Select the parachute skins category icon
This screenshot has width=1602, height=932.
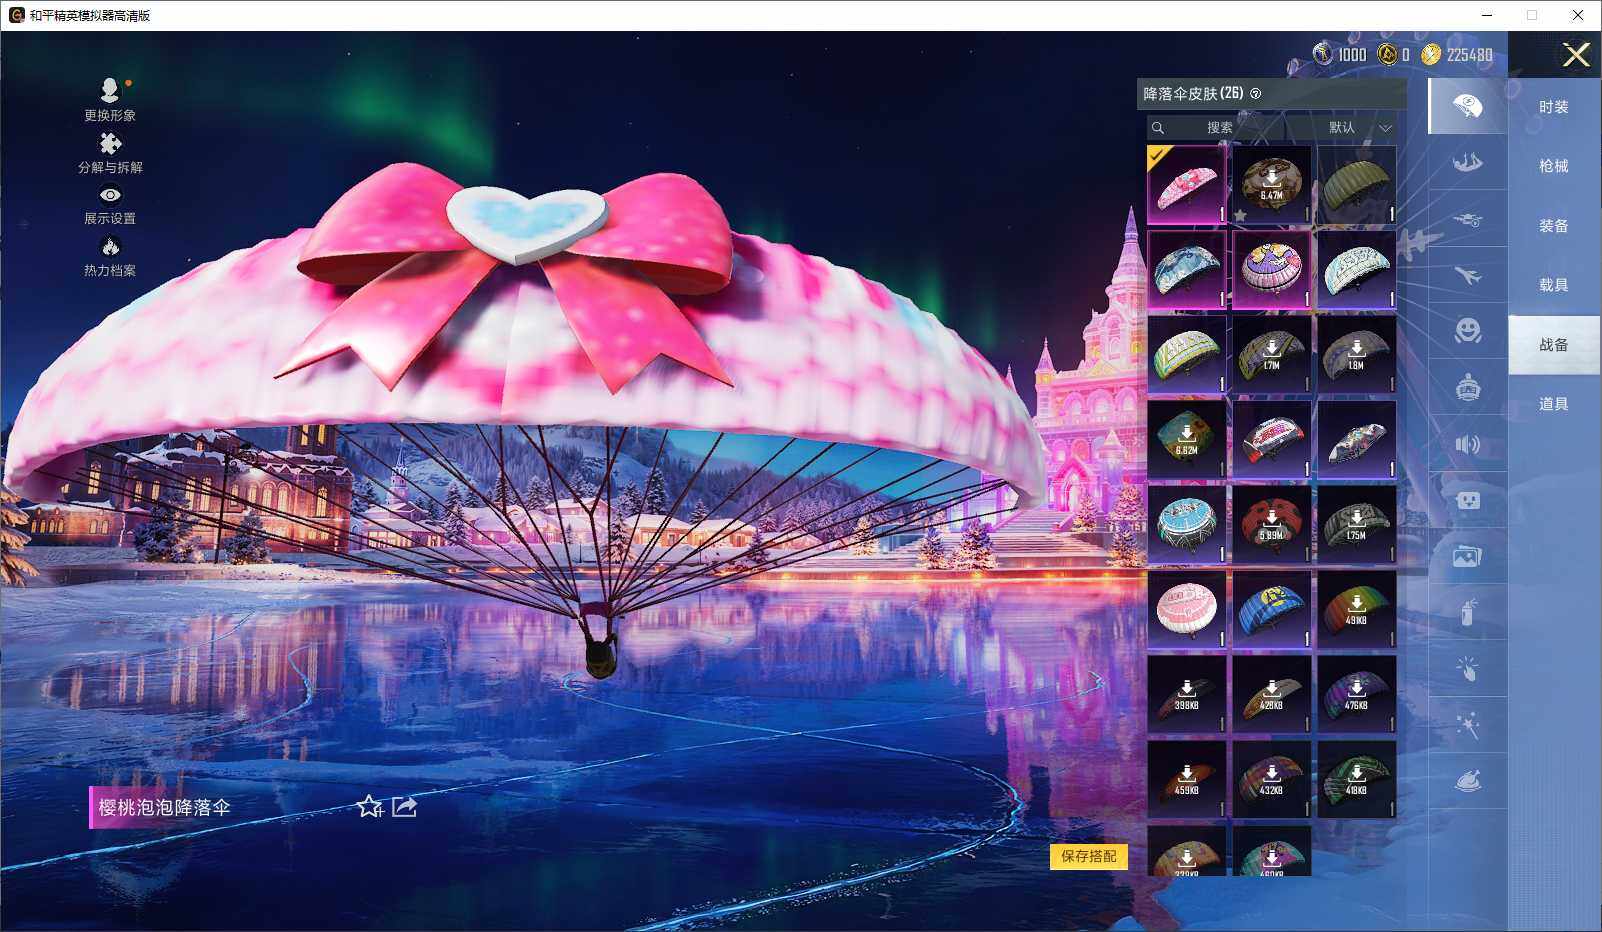click(x=1468, y=106)
